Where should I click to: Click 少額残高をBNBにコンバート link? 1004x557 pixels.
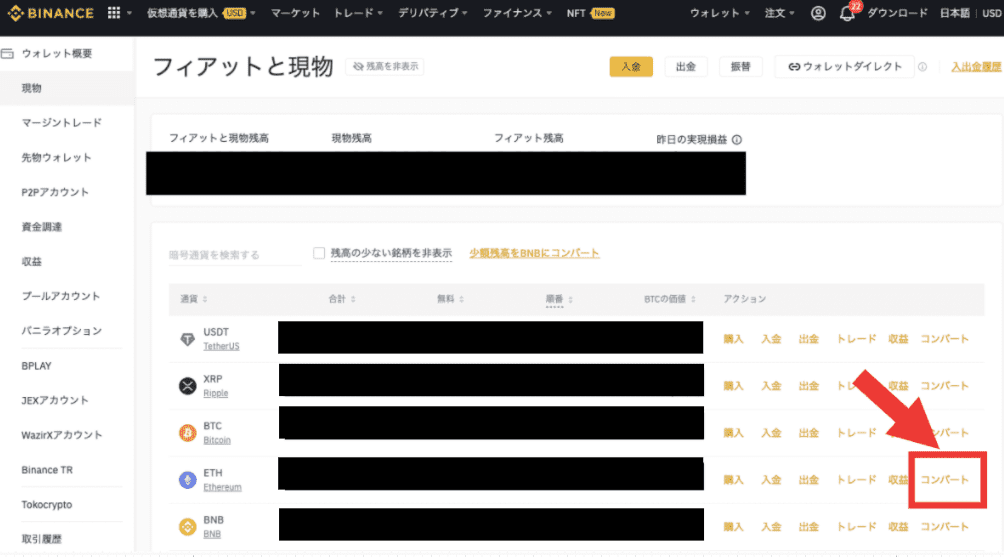[x=534, y=253]
